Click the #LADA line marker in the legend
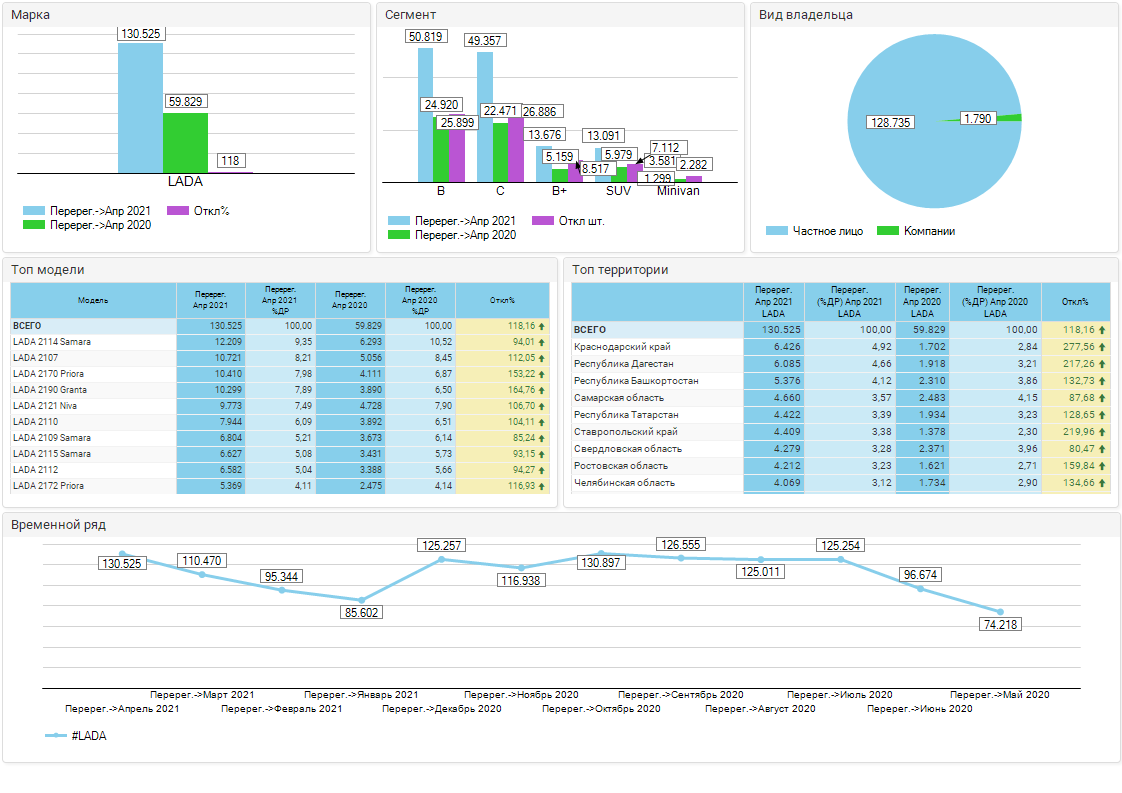The image size is (1122, 793). [56, 736]
